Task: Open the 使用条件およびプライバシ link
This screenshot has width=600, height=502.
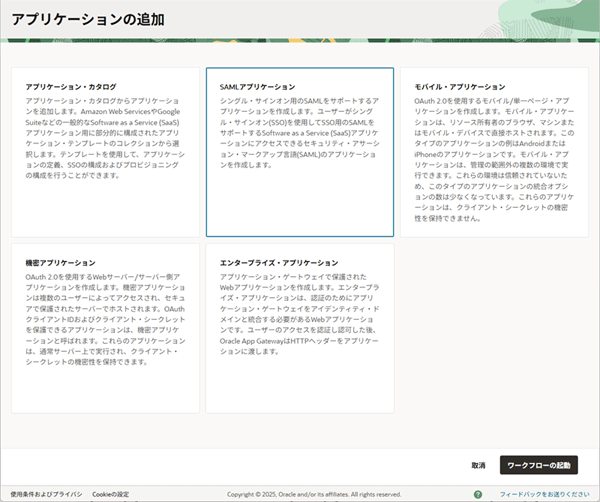Action: tap(46, 494)
